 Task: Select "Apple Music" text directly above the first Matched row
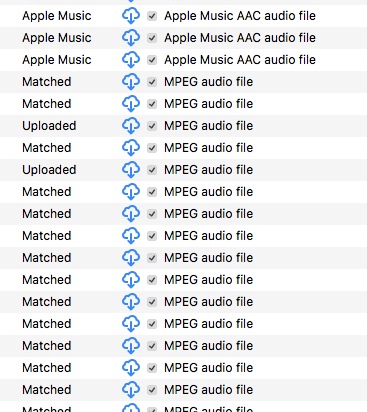point(57,60)
